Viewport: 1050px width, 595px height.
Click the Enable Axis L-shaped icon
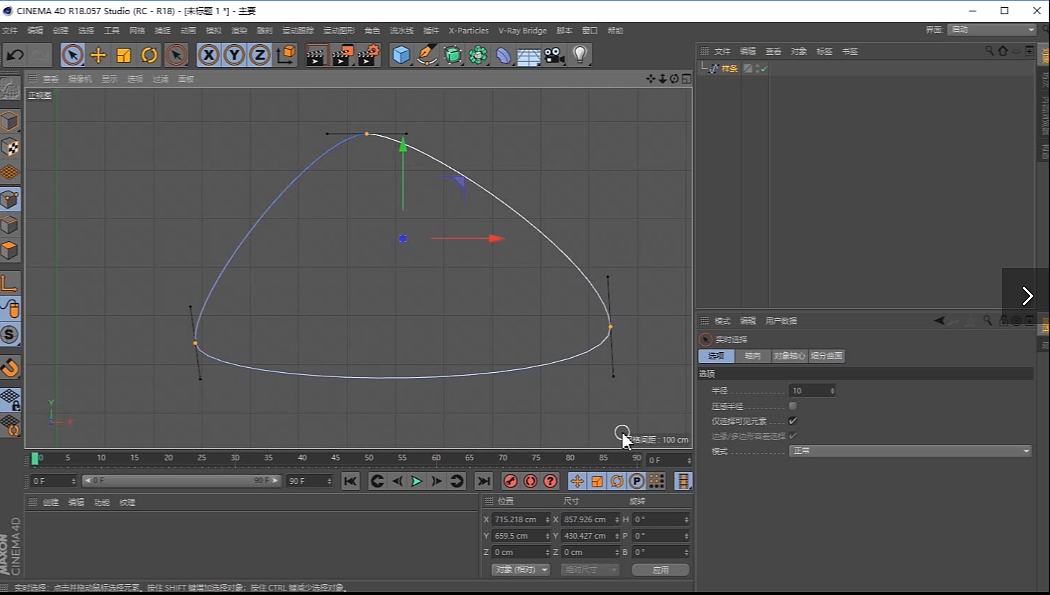tap(10, 283)
